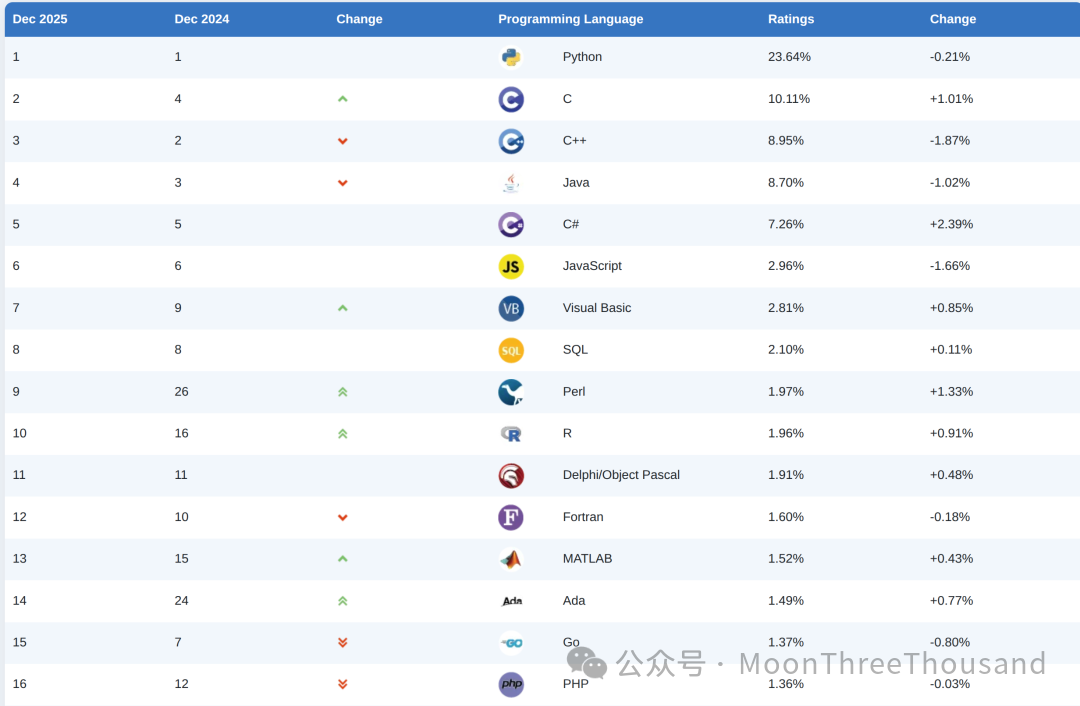The width and height of the screenshot is (1080, 706).
Task: Click the double up arrow in Perl row
Action: pos(343,392)
